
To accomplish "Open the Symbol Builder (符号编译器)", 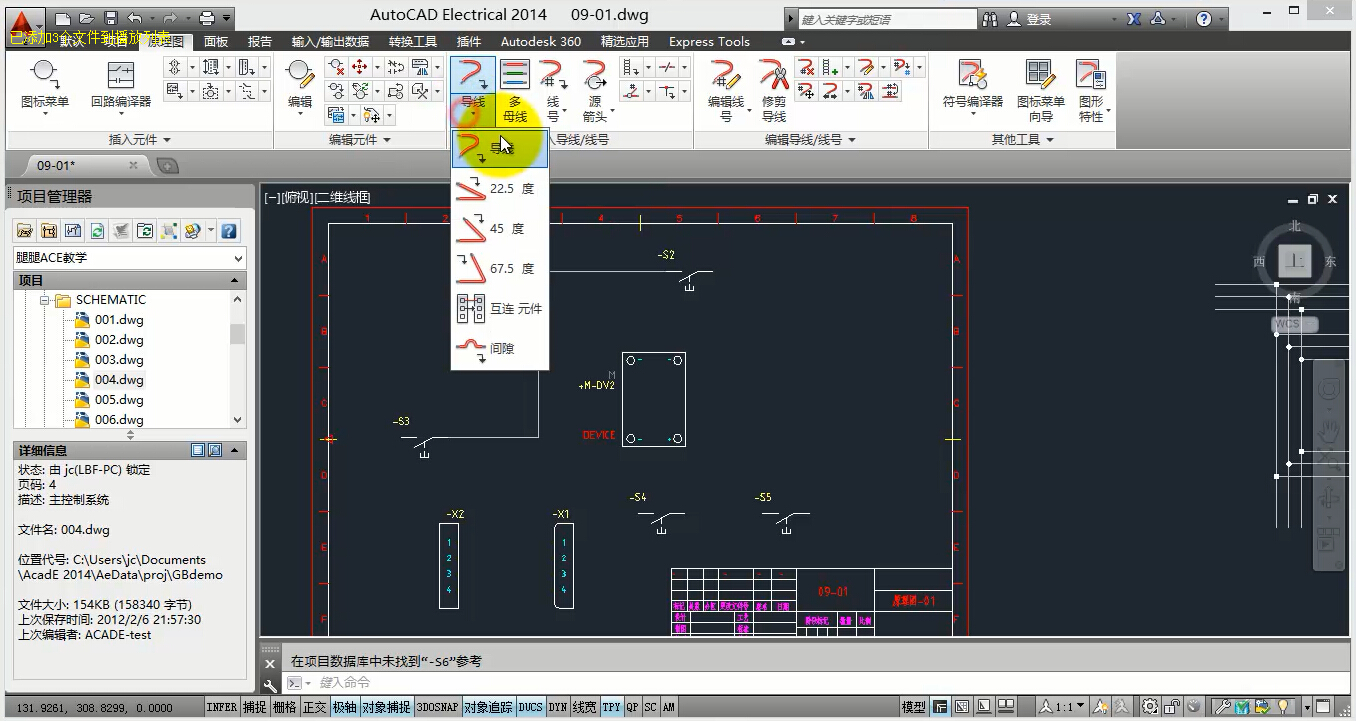I will pyautogui.click(x=972, y=86).
